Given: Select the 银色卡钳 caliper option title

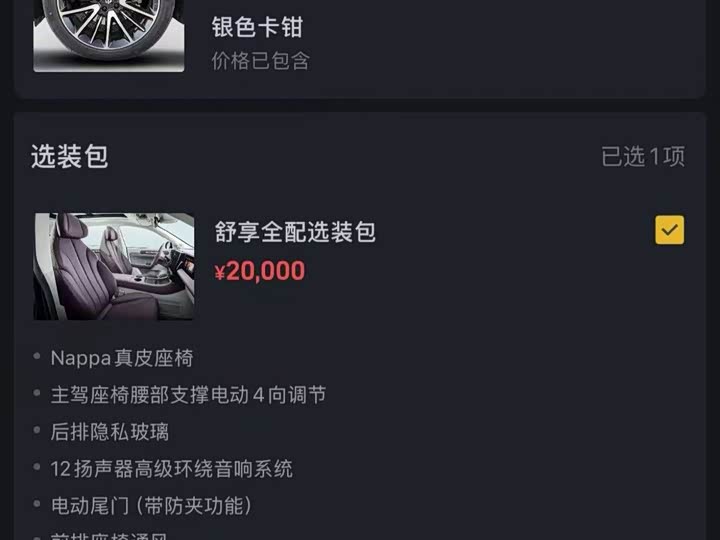Looking at the screenshot, I should tap(257, 27).
